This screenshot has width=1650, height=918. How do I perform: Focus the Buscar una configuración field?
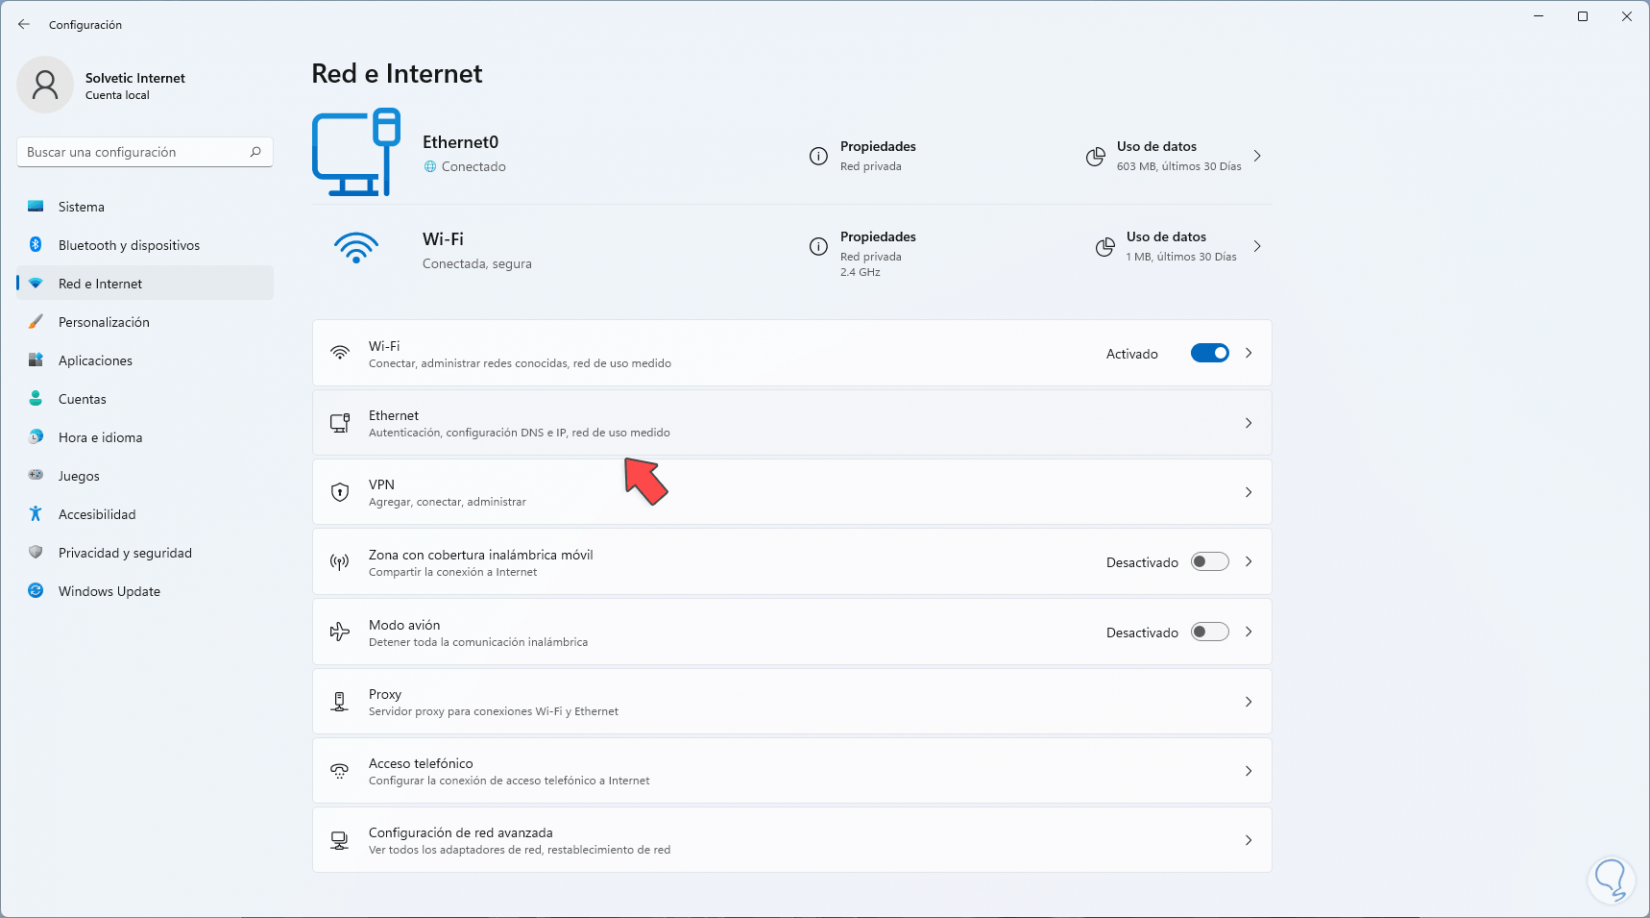pos(135,152)
